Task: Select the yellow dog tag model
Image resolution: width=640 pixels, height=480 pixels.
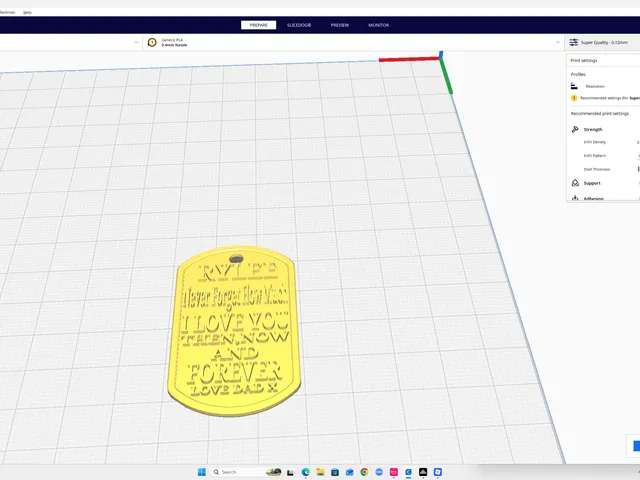Action: point(234,331)
